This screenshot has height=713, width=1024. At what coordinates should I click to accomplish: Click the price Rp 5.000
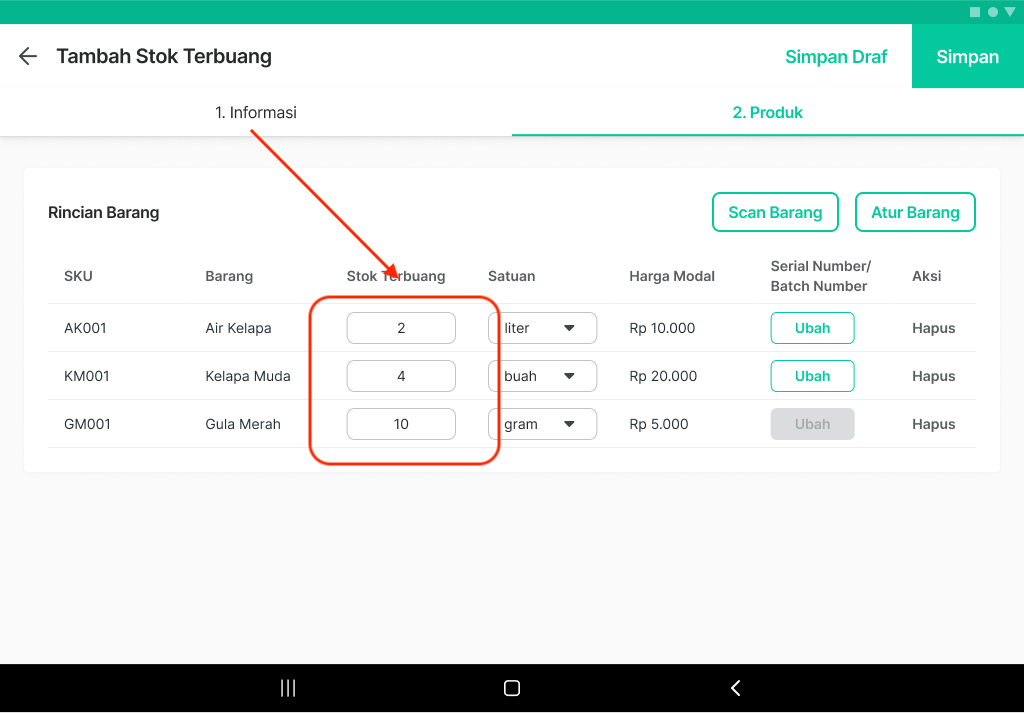(x=659, y=424)
